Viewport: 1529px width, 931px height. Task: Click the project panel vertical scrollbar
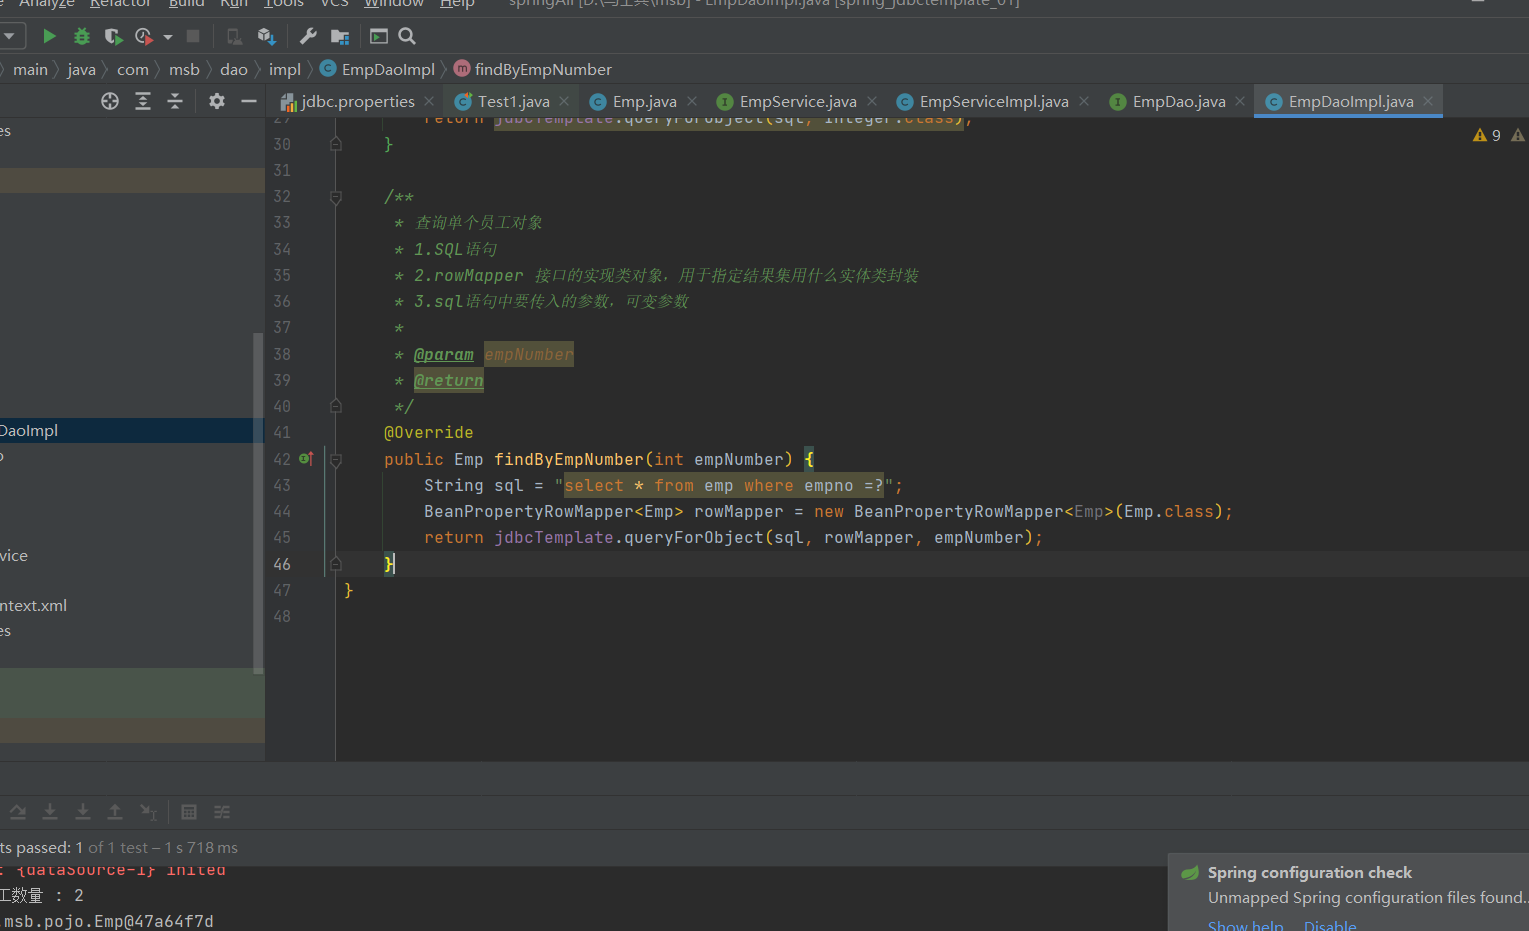pyautogui.click(x=258, y=503)
